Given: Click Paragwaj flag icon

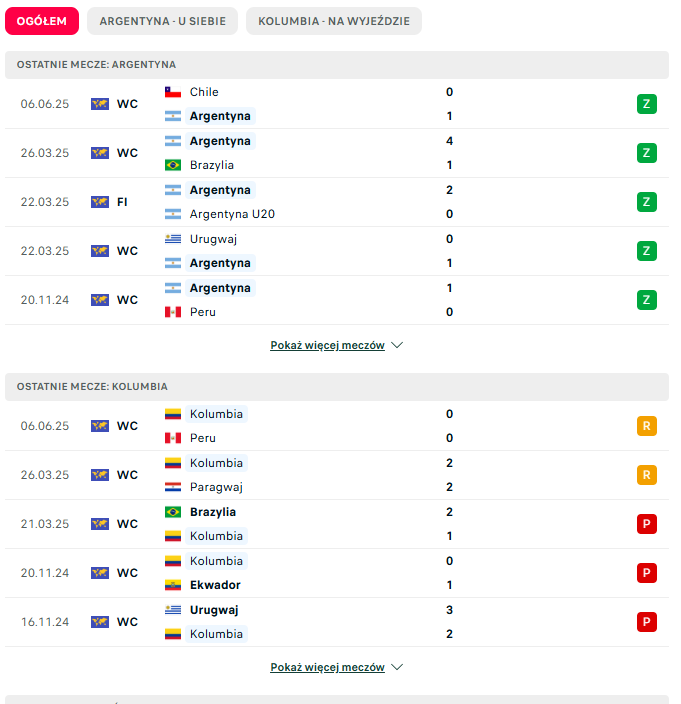Looking at the screenshot, I should [x=173, y=487].
